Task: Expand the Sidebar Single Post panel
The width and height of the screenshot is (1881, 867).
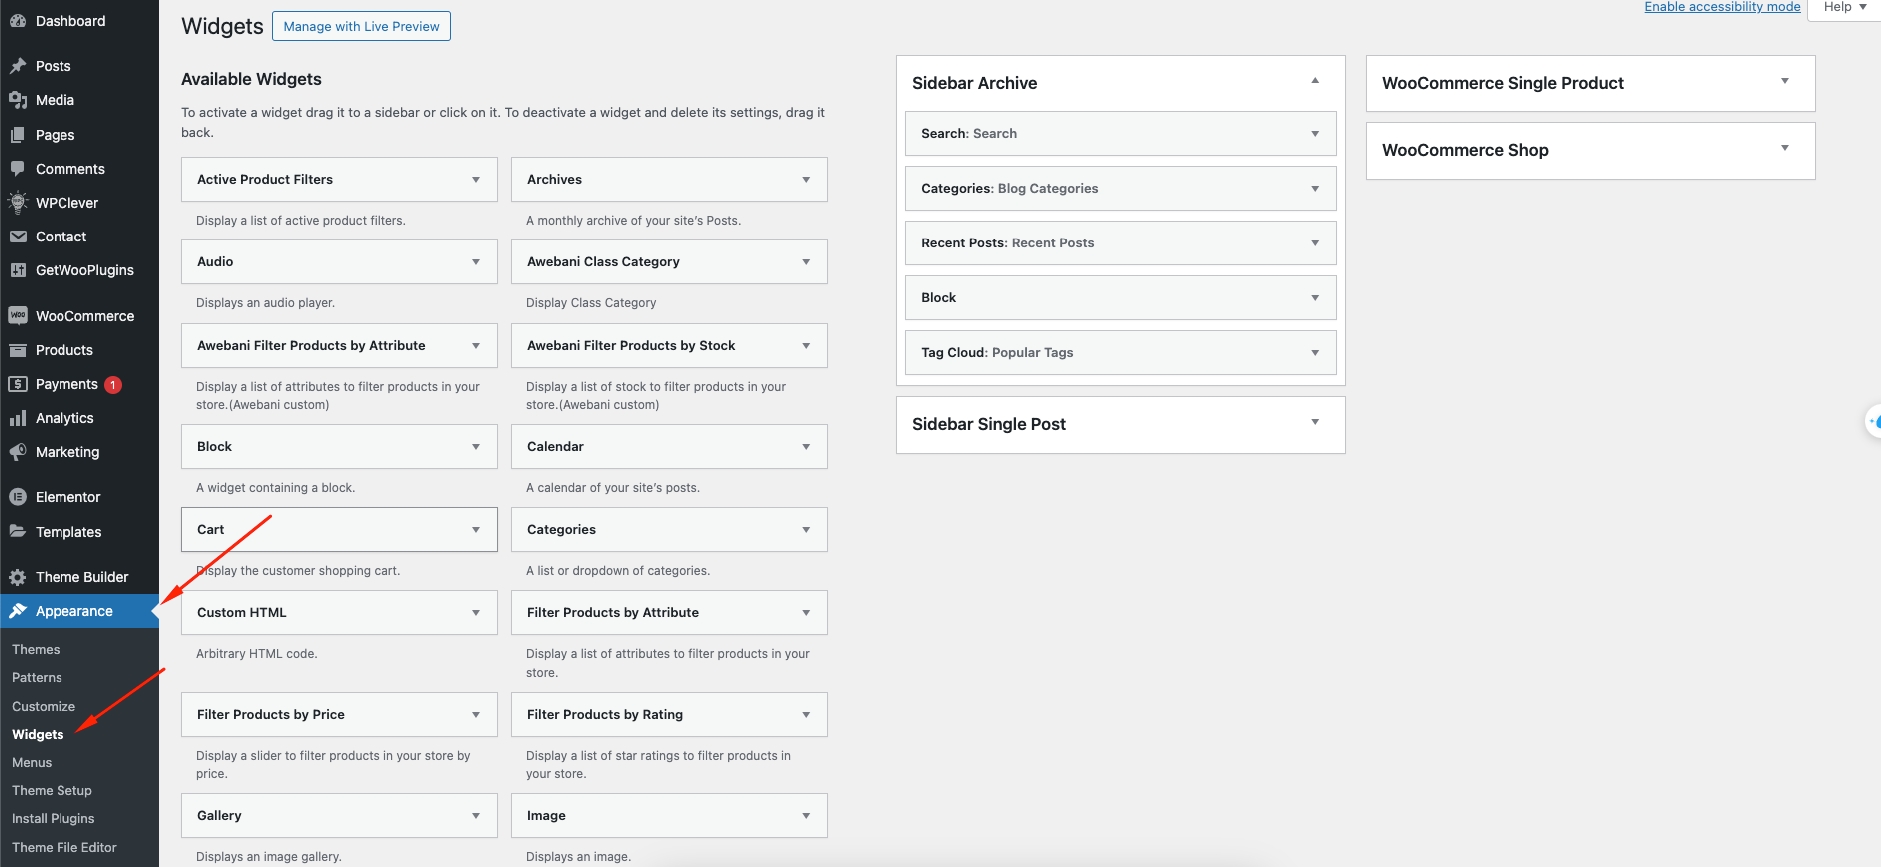Action: [x=1315, y=422]
